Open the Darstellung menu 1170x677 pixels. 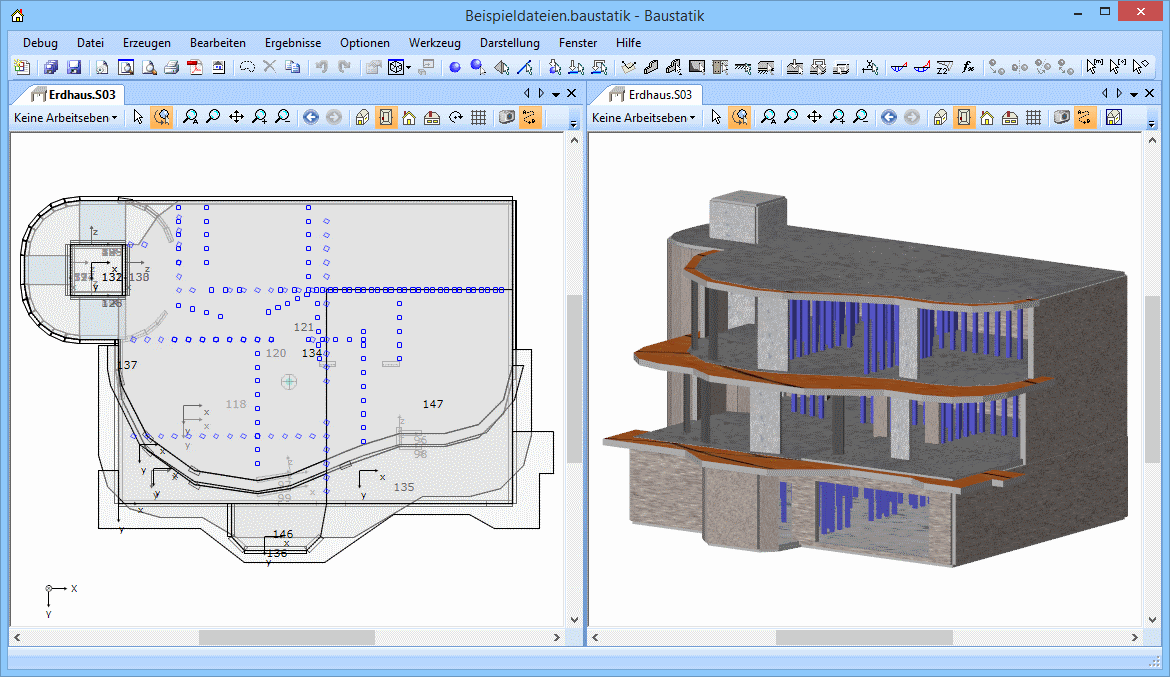click(x=509, y=43)
